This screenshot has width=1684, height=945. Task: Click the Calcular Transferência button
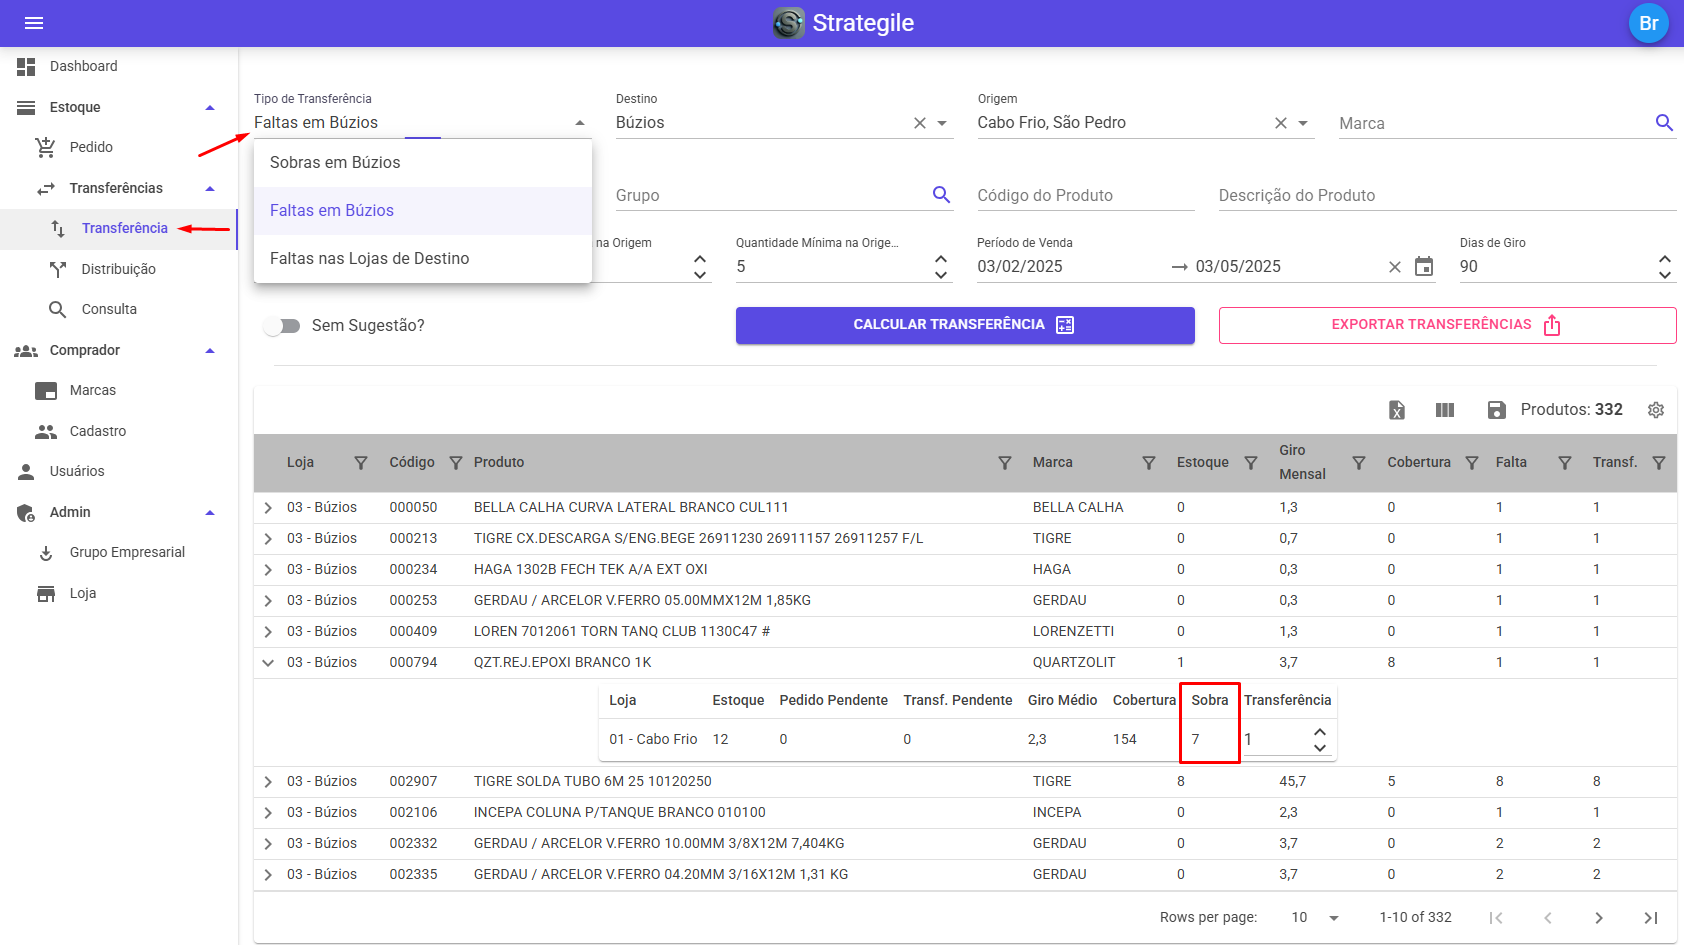(x=964, y=325)
